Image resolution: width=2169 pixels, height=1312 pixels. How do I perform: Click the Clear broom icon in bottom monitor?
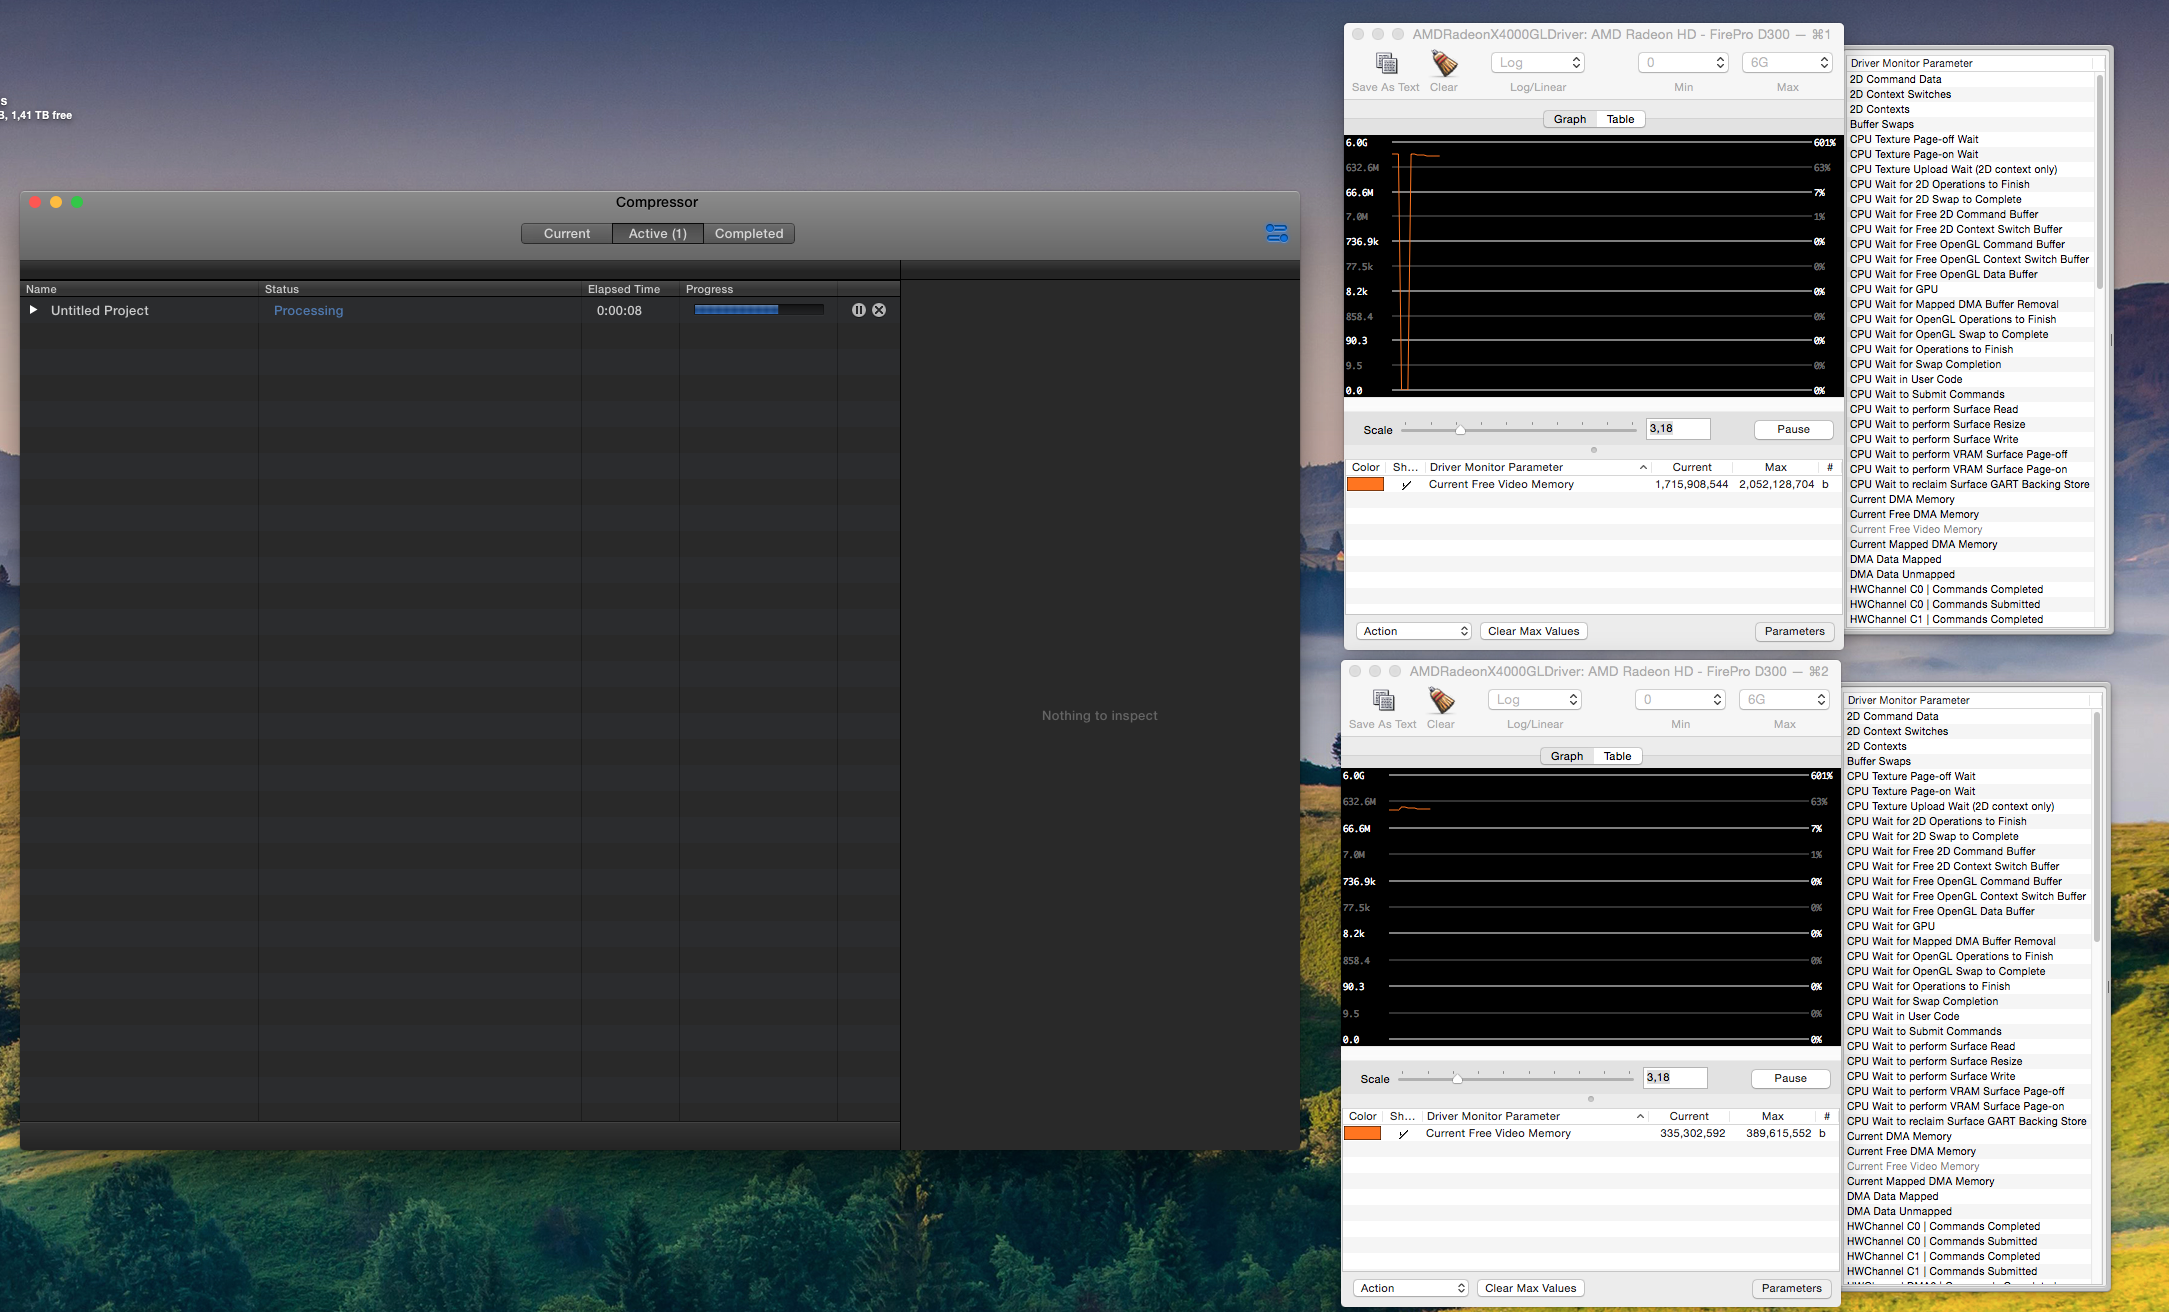point(1440,701)
